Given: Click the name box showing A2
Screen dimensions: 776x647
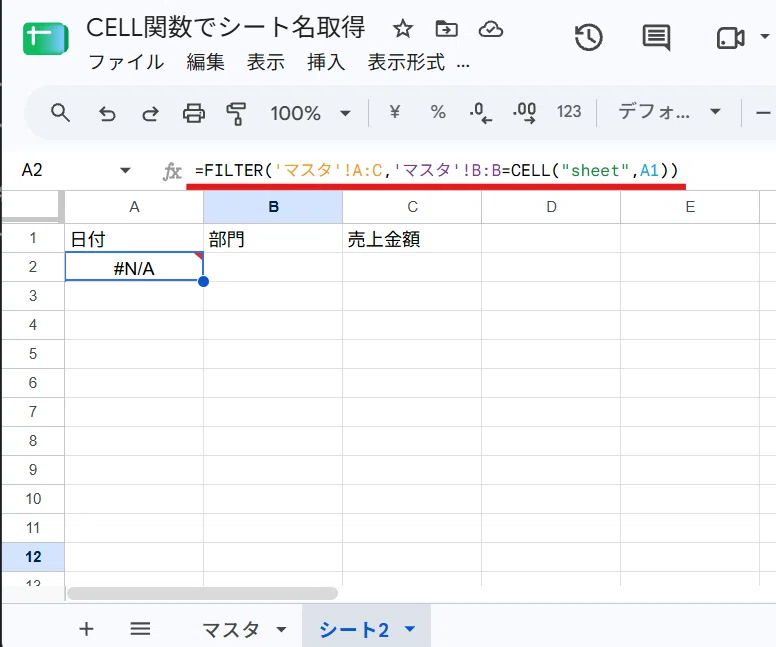Looking at the screenshot, I should click(x=32, y=170).
